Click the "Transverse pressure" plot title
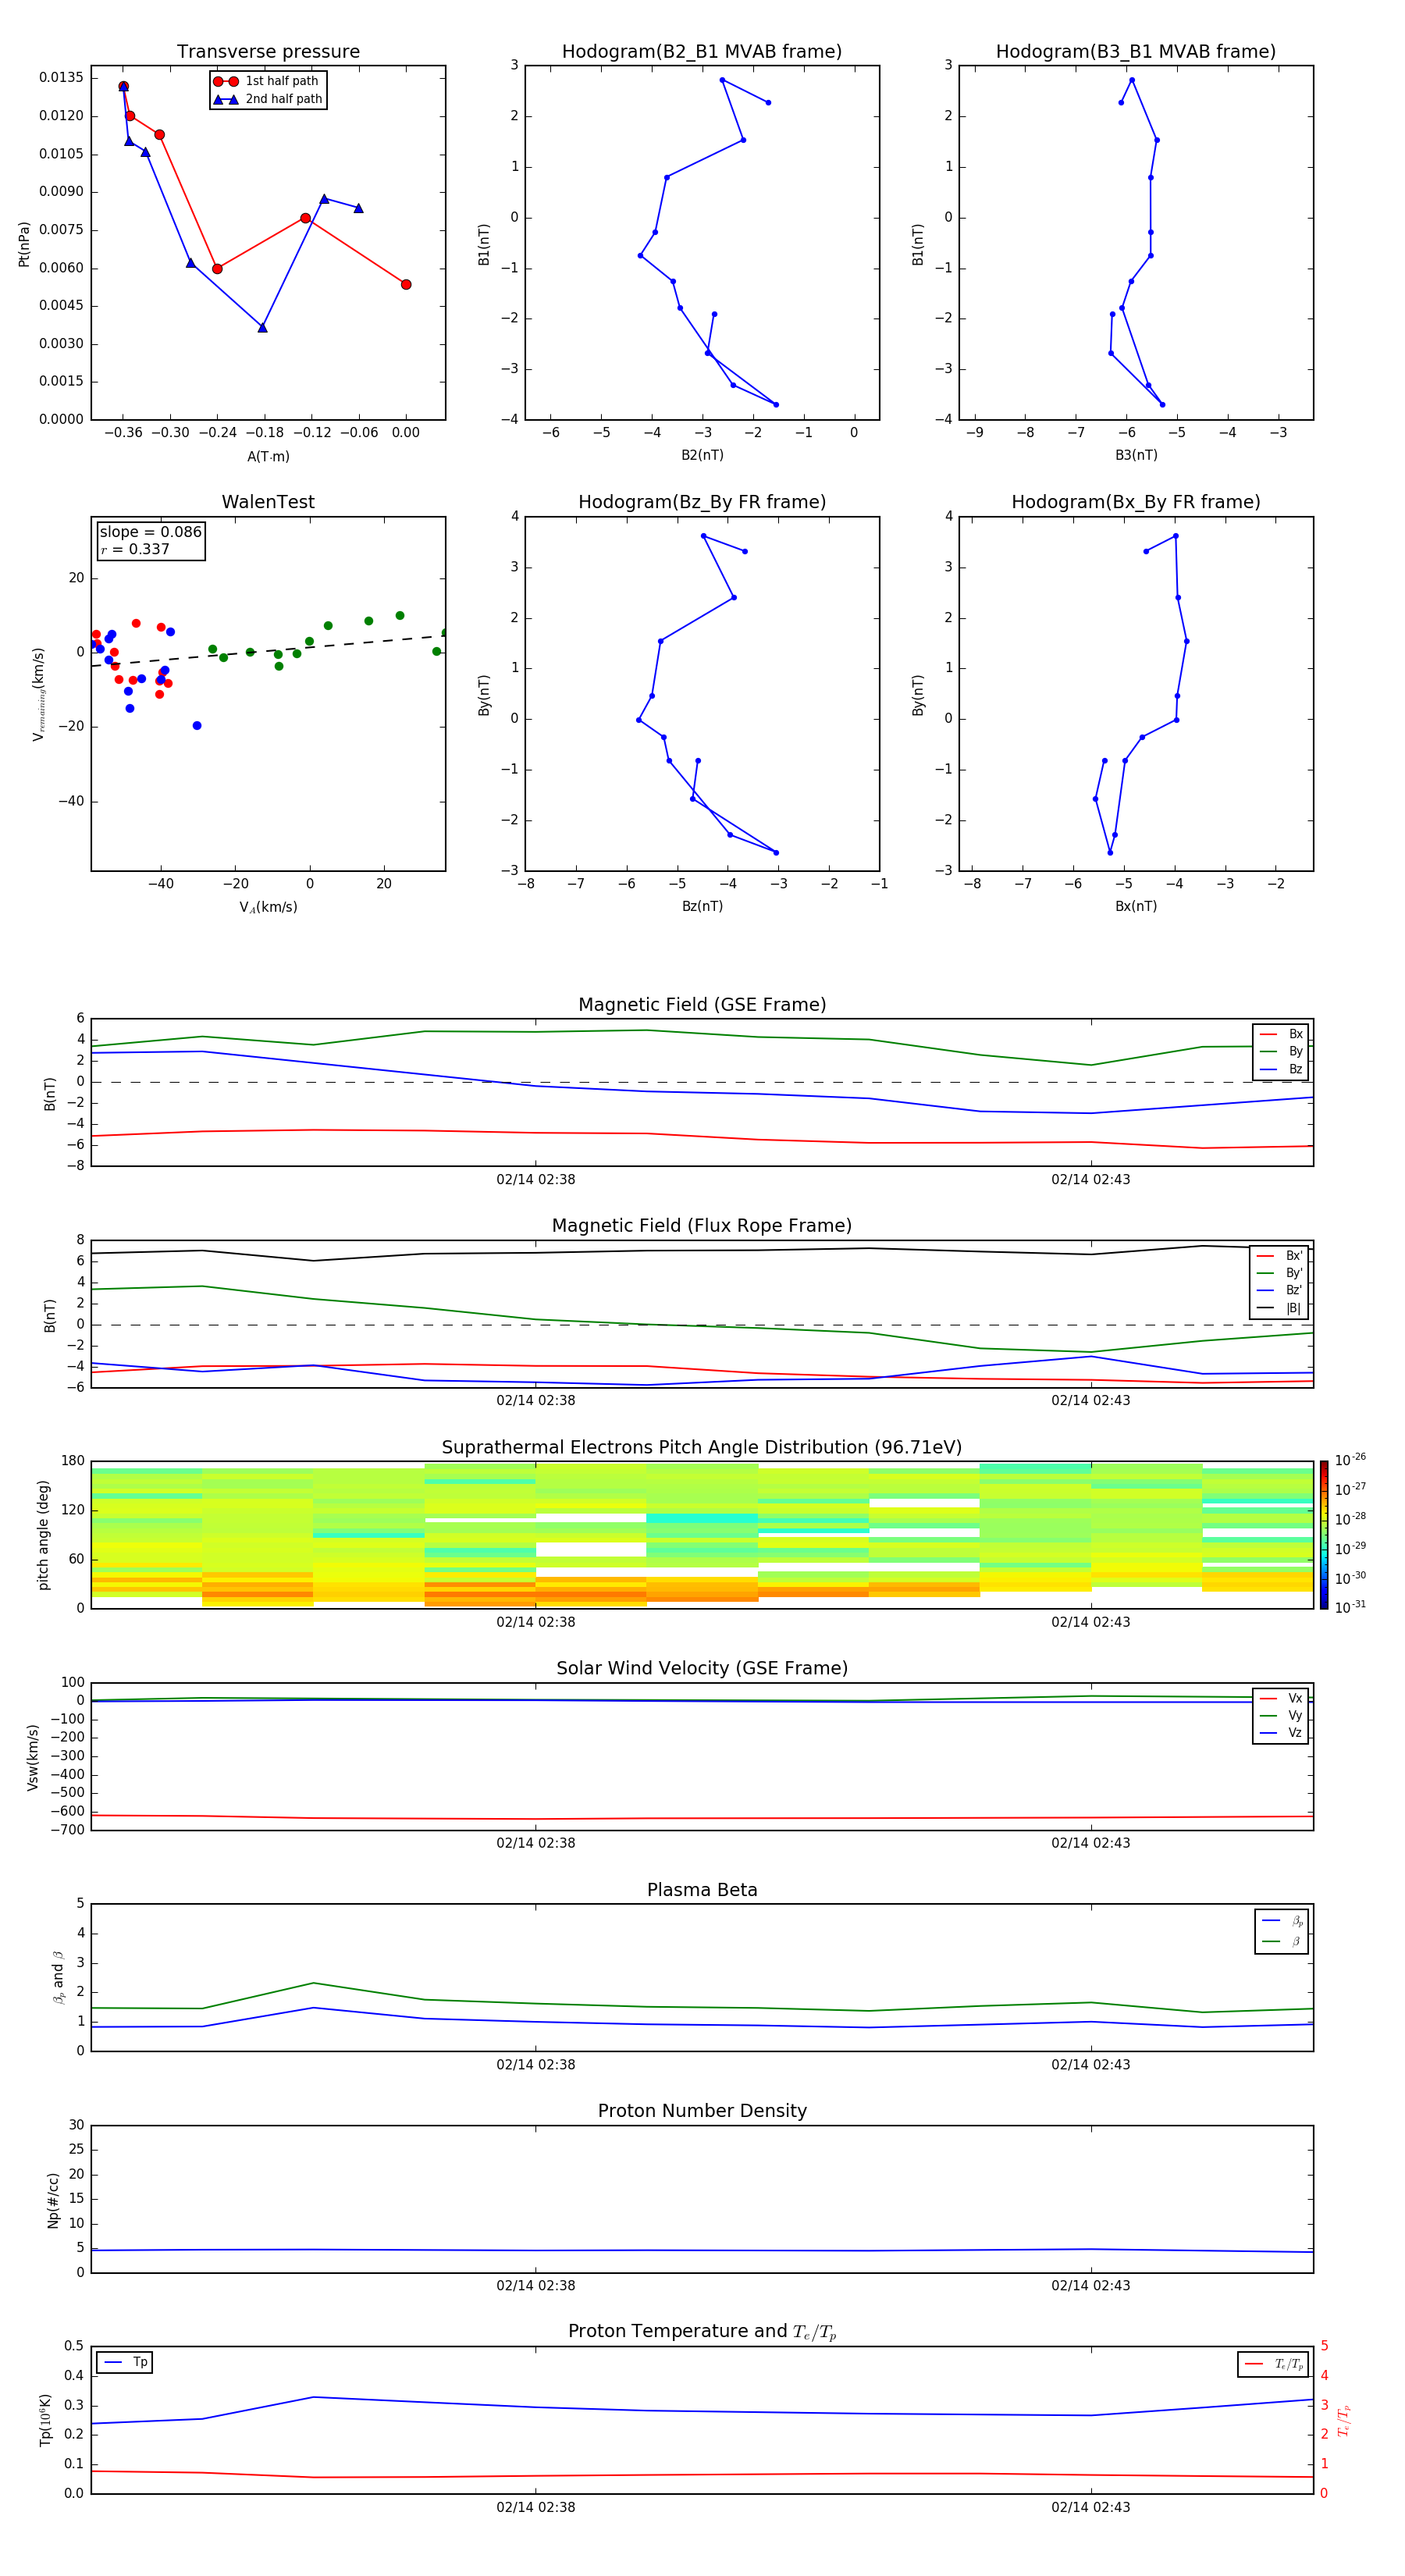This screenshot has height=2576, width=1405. [x=268, y=52]
